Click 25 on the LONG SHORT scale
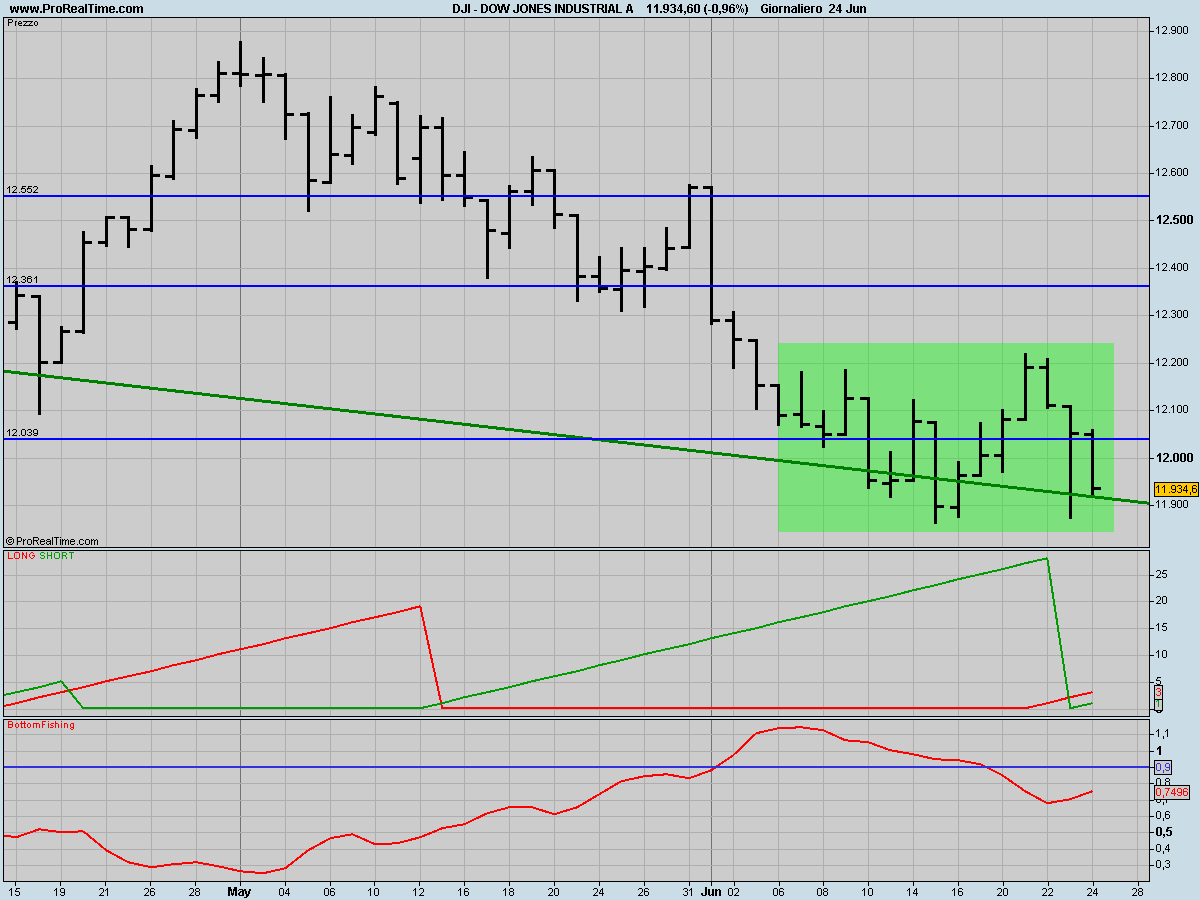The width and height of the screenshot is (1200, 900). click(1161, 575)
